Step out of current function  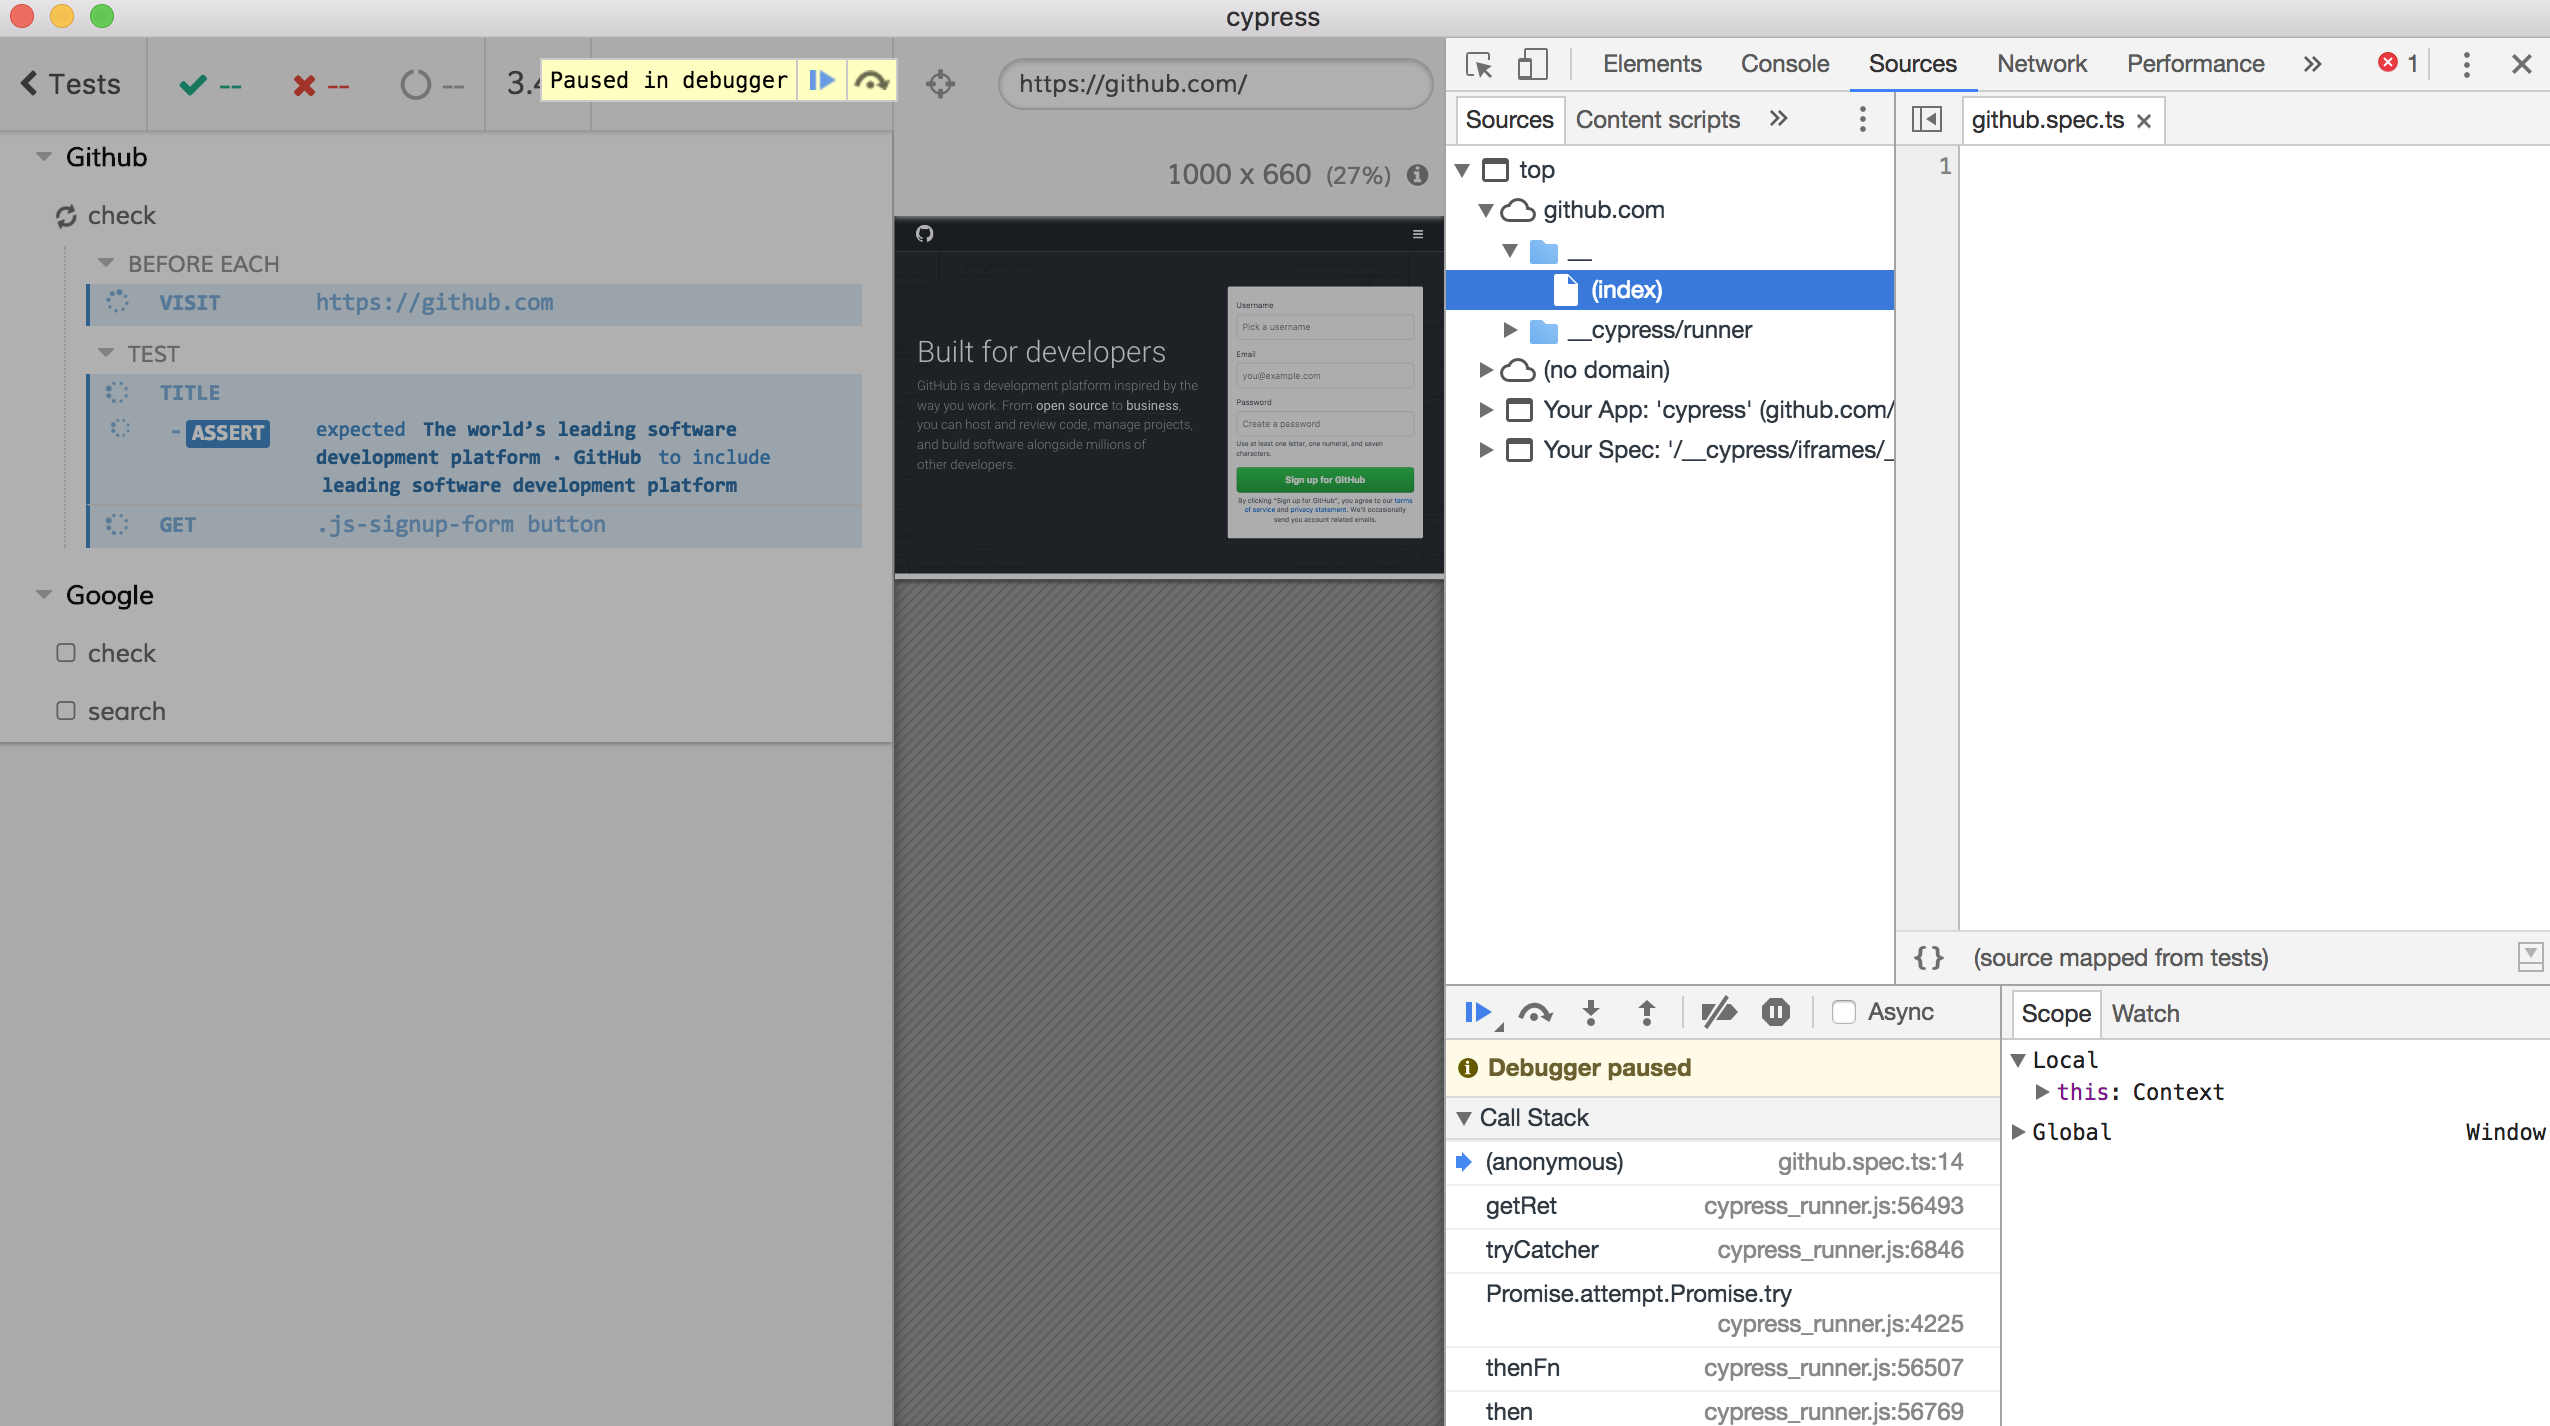[x=1646, y=1013]
